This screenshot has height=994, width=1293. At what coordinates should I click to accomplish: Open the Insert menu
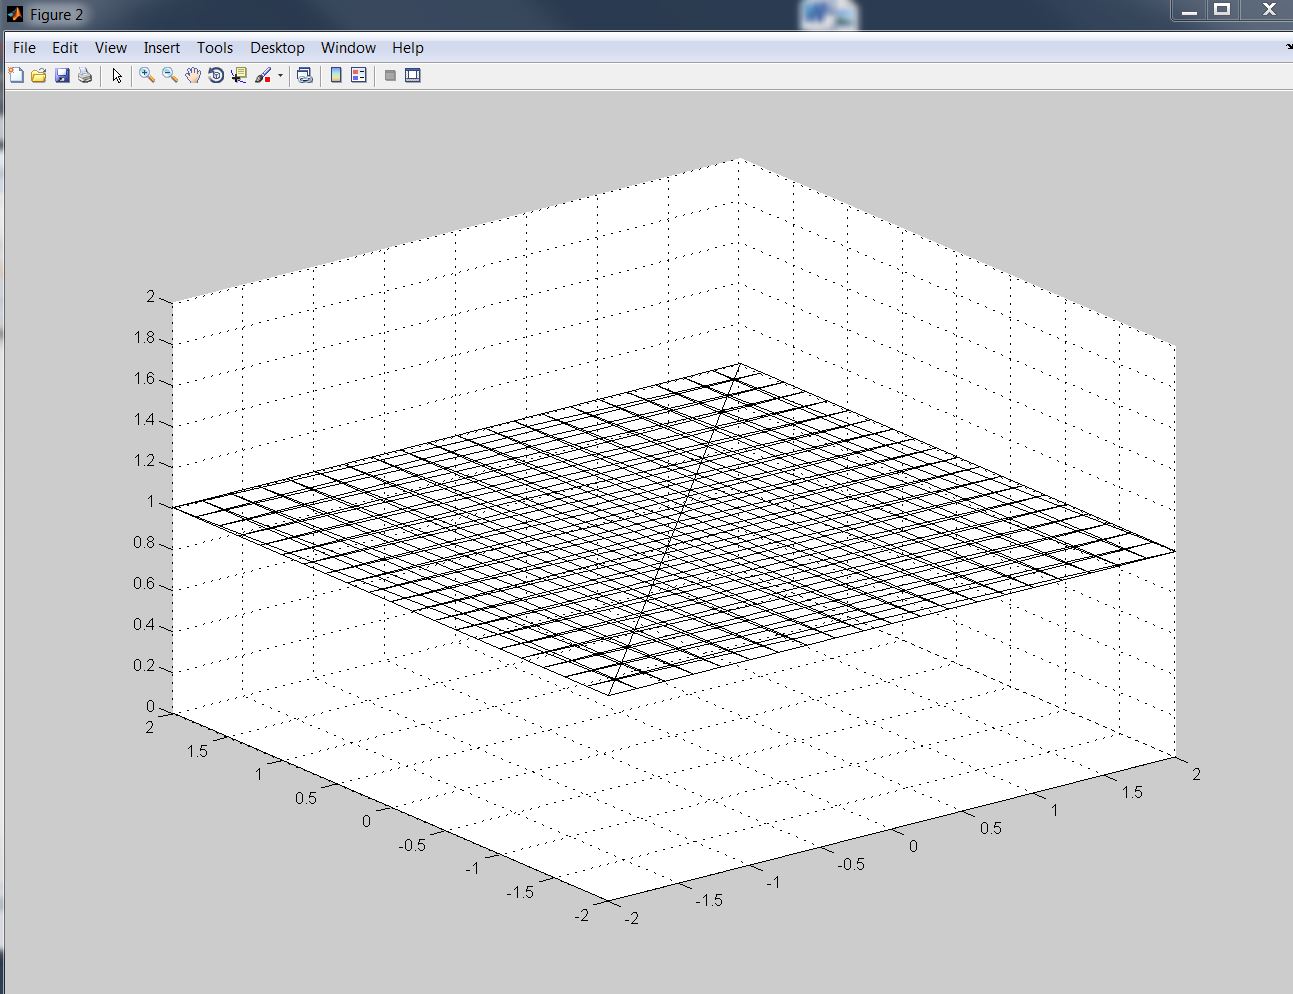coord(161,47)
